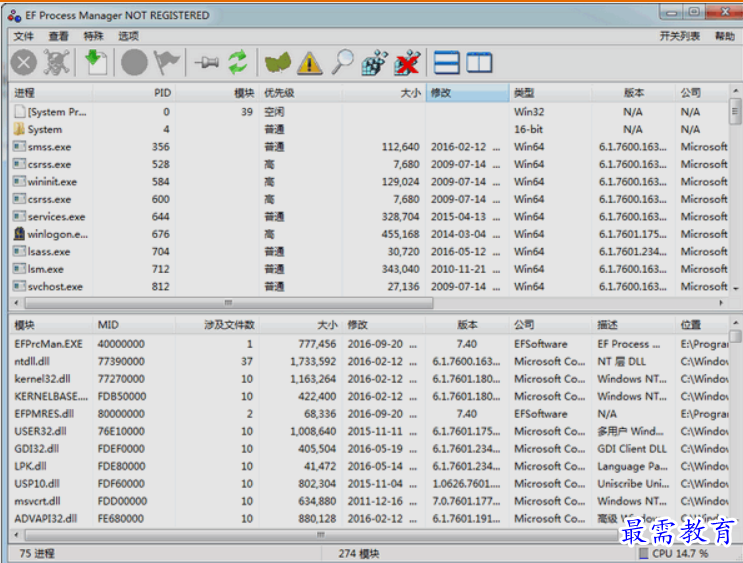The image size is (743, 563).
Task: Open the 文件 menu
Action: coord(23,36)
